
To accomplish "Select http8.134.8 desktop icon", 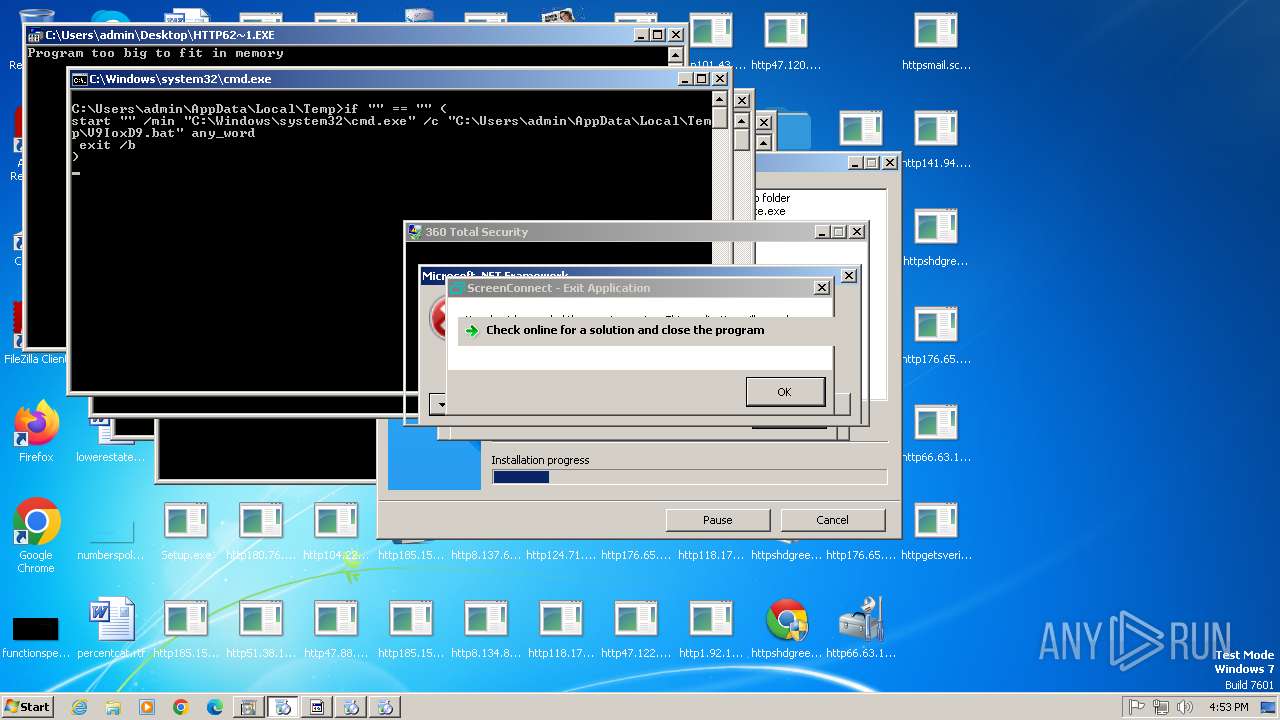I will click(x=486, y=630).
